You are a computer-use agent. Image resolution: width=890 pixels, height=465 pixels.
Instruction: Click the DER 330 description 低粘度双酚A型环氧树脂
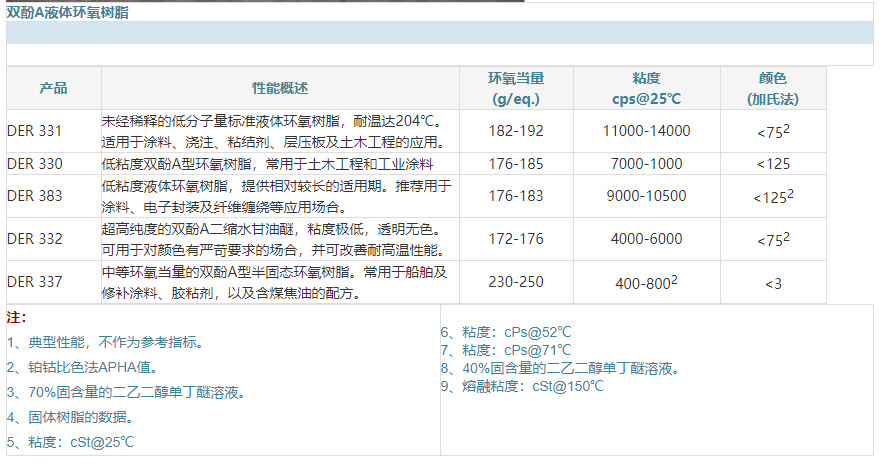tap(267, 164)
